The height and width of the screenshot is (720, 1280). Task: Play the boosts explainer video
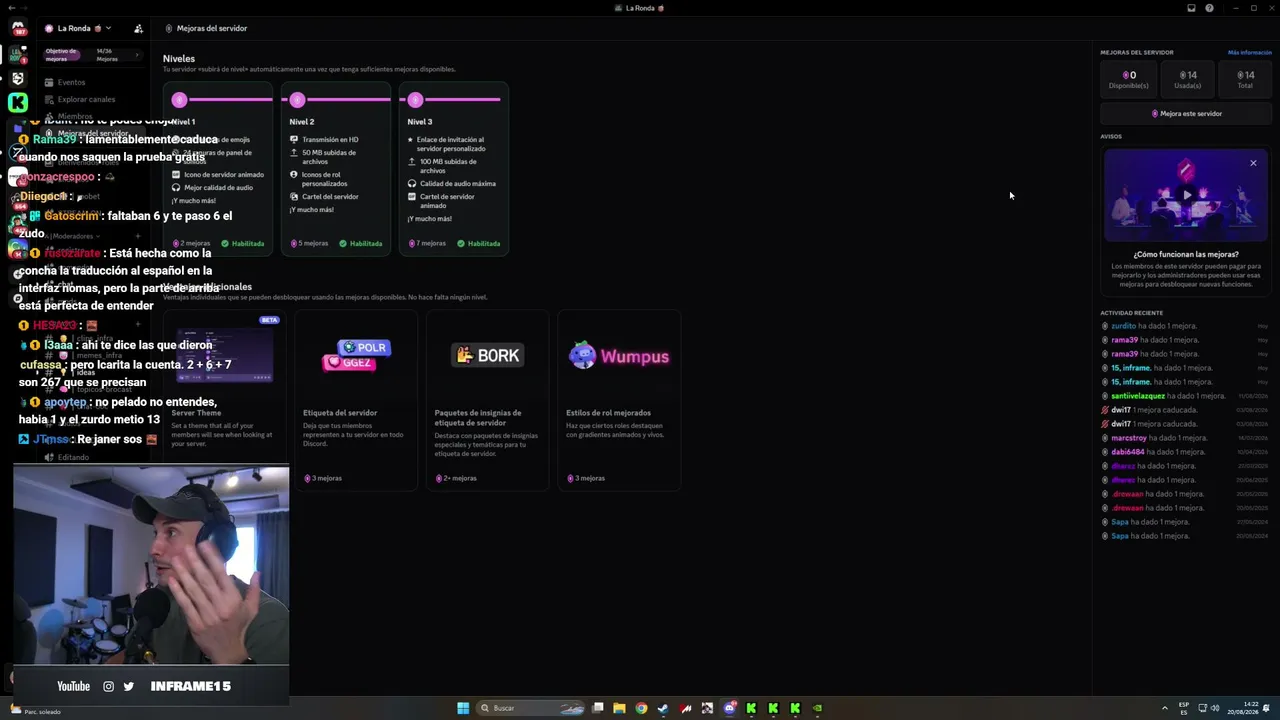coord(1186,195)
